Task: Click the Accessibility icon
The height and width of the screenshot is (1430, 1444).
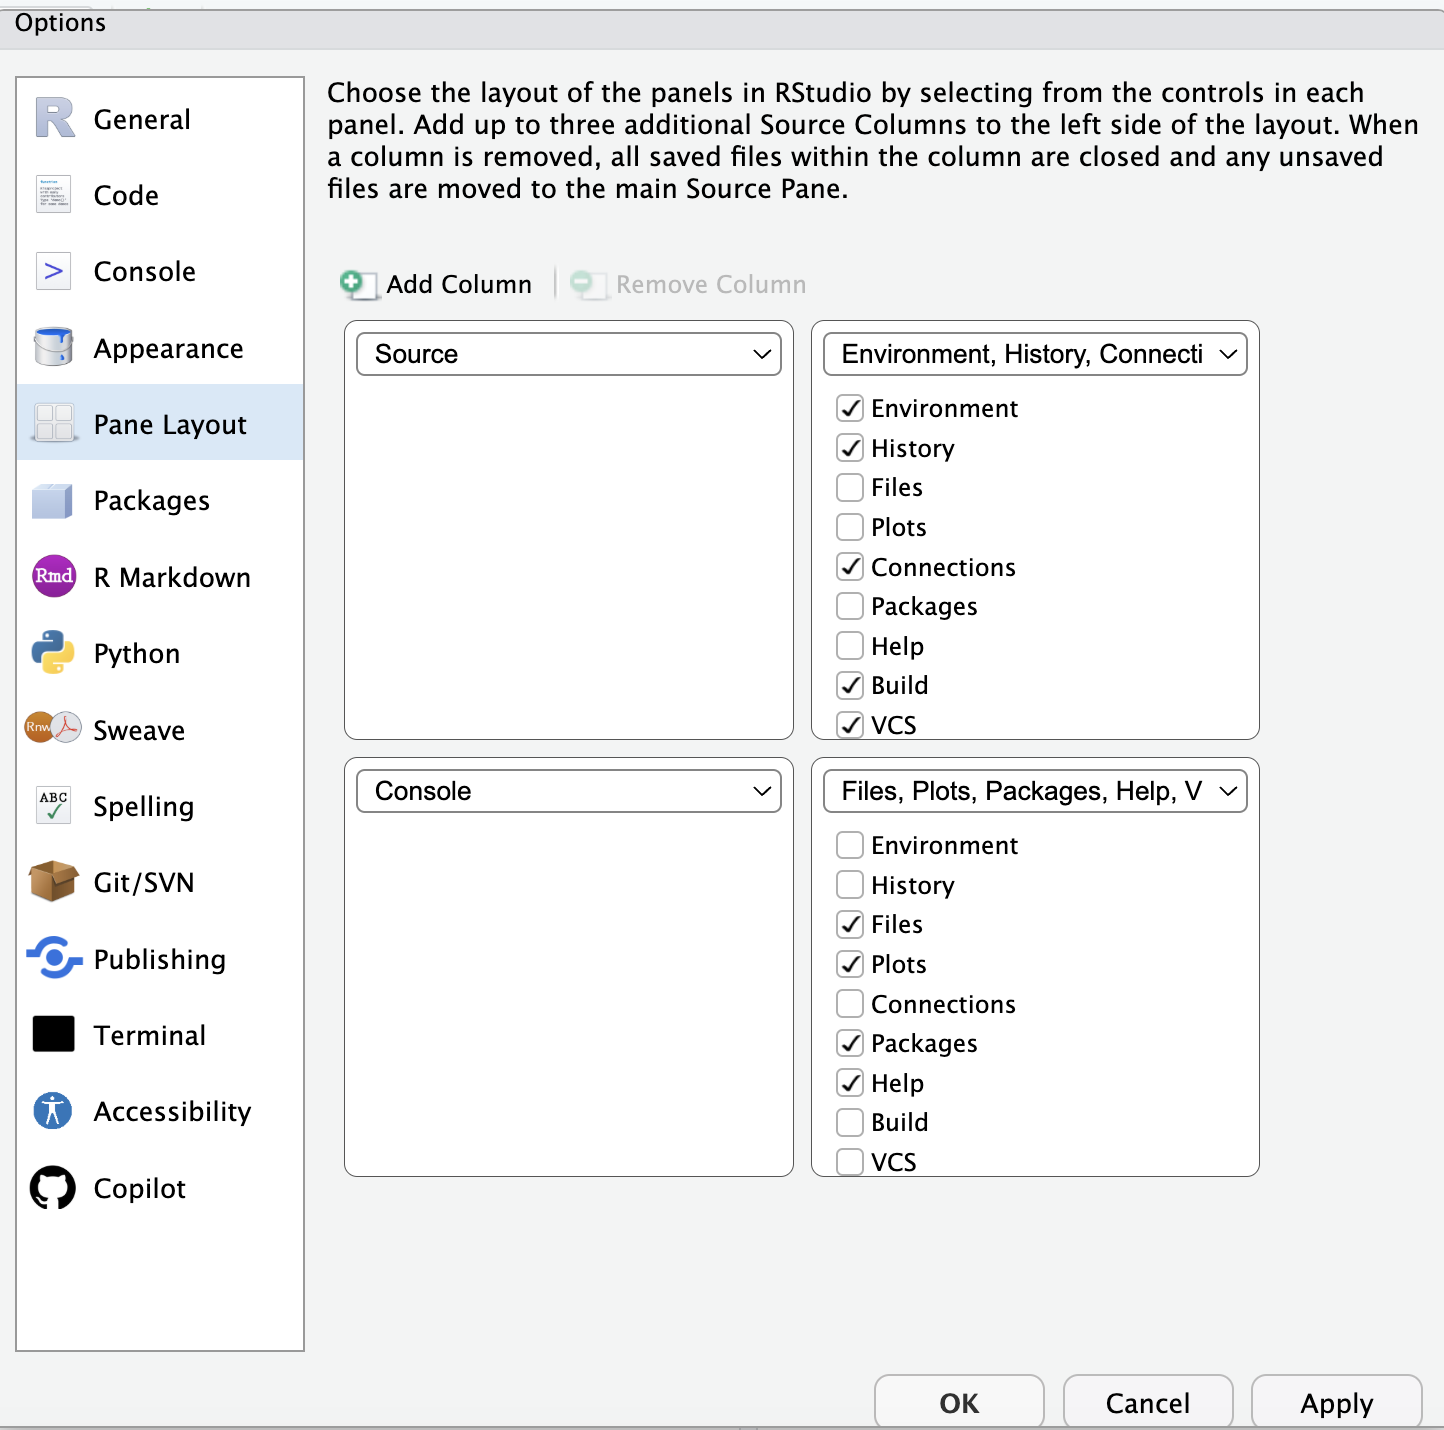Action: (52, 1110)
